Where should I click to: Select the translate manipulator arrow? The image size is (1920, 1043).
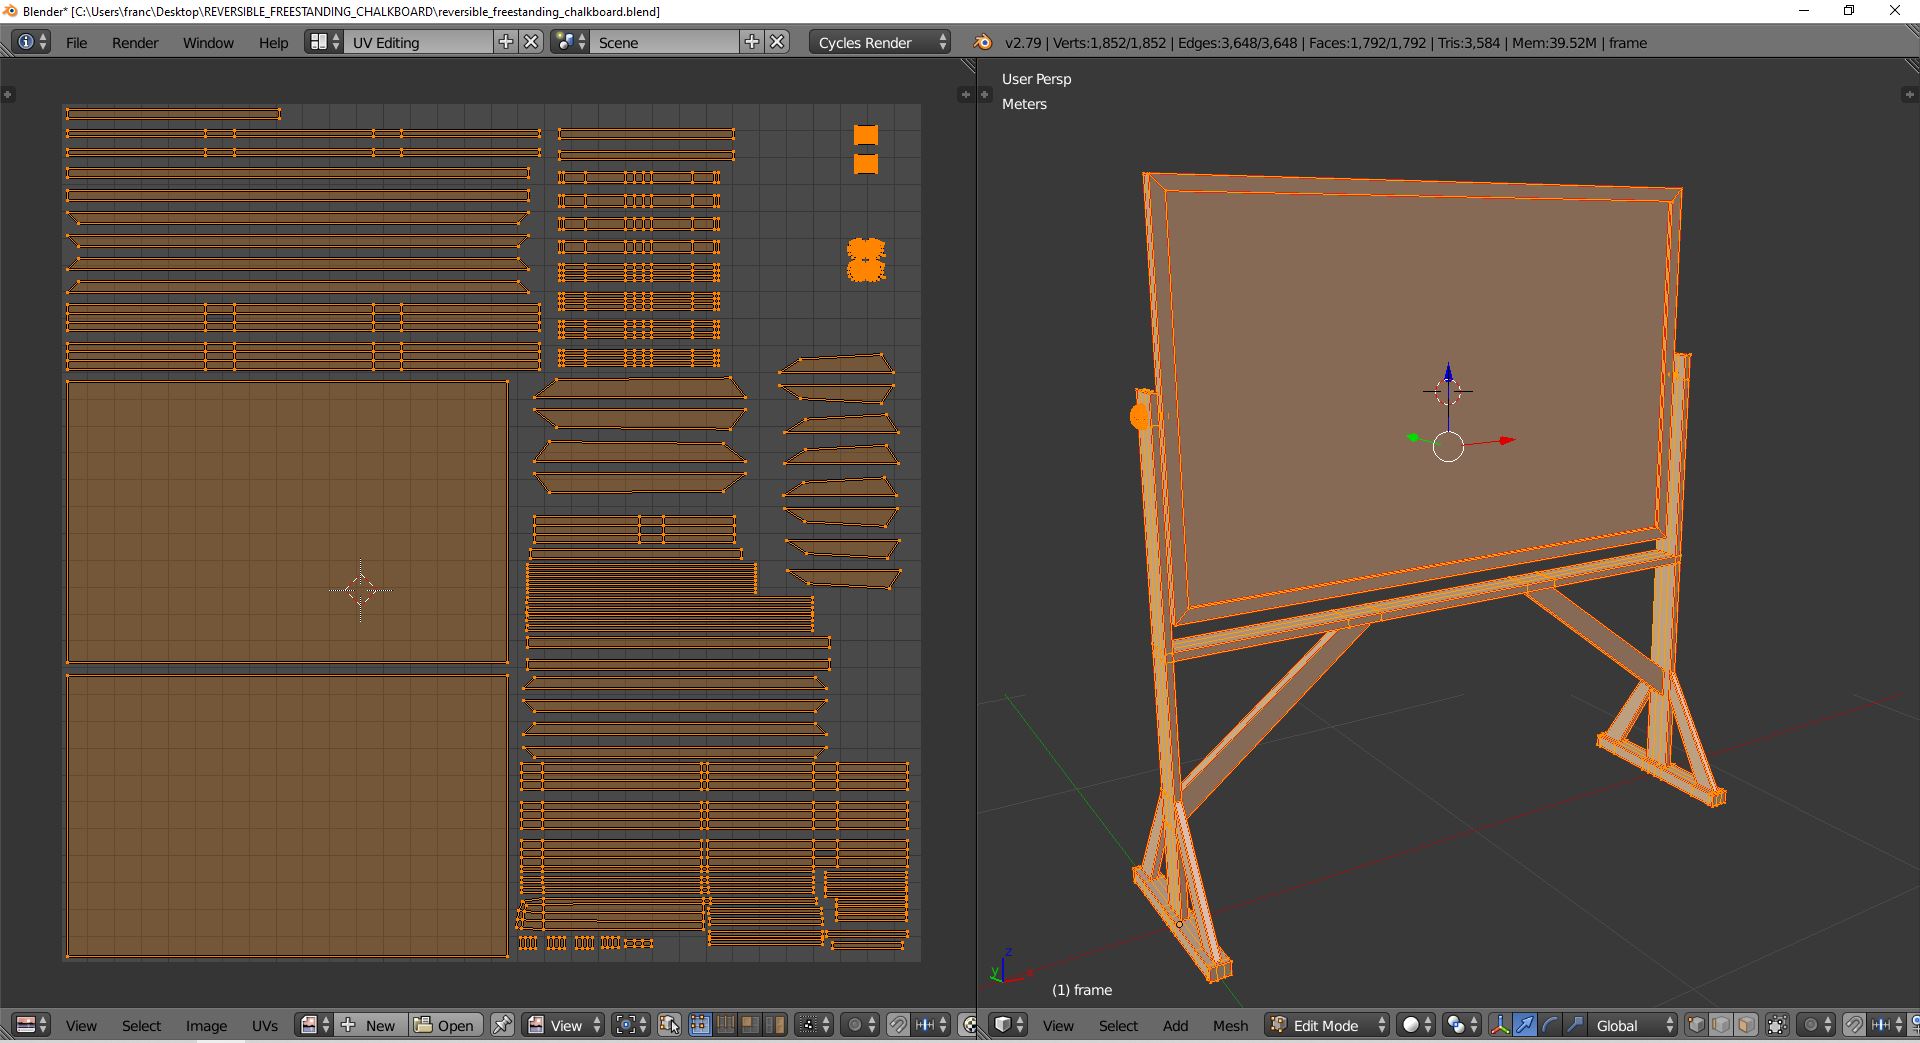[x=1524, y=1025]
